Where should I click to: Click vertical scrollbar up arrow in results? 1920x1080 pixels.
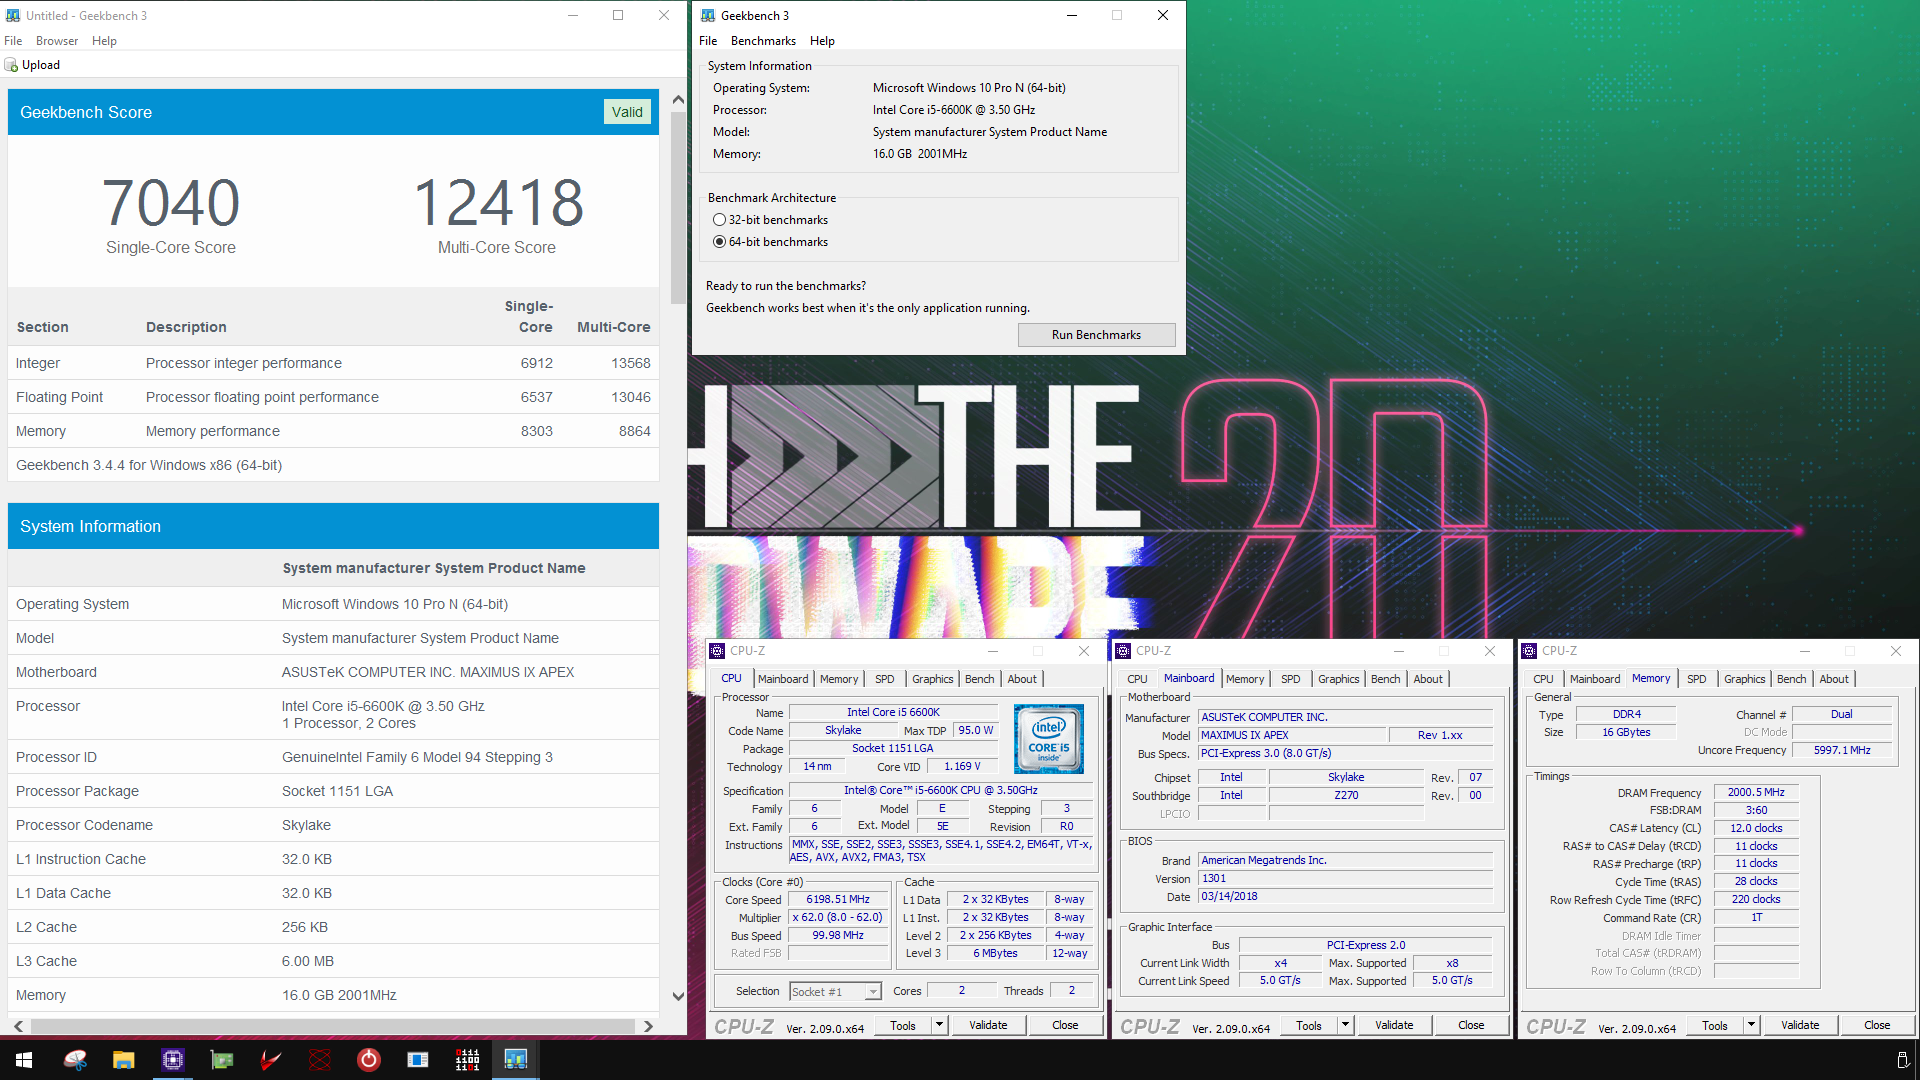pyautogui.click(x=678, y=100)
